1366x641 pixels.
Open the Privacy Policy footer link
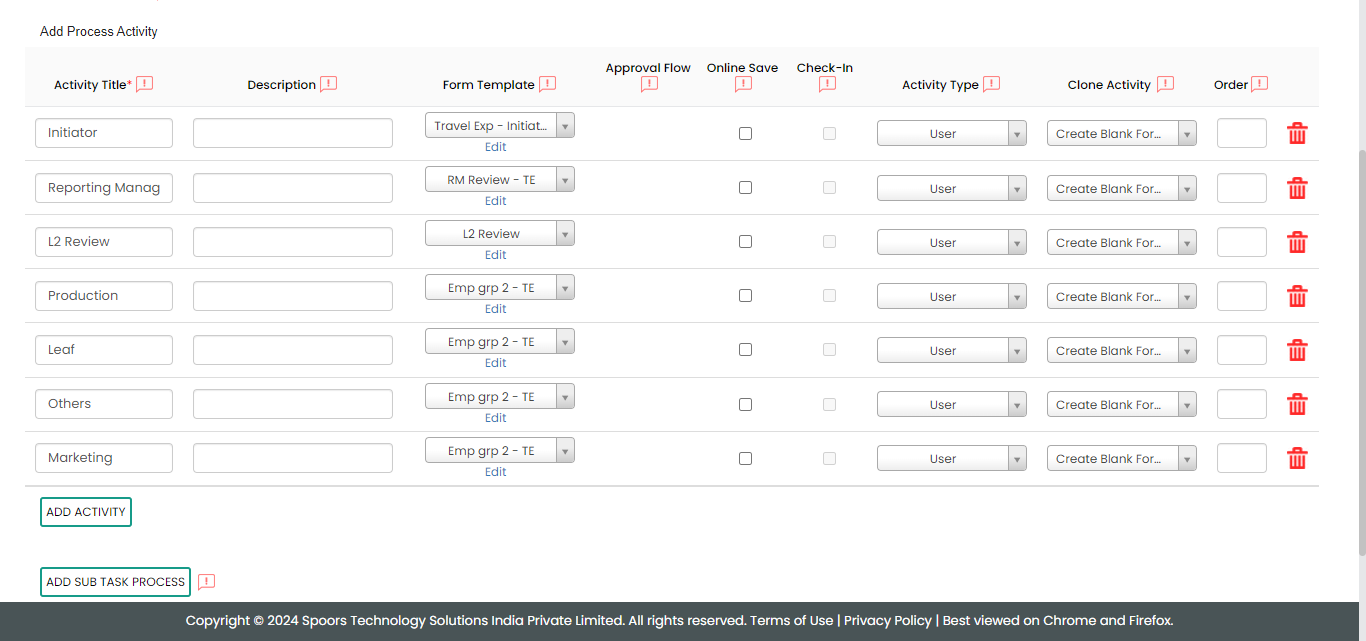coord(887,621)
